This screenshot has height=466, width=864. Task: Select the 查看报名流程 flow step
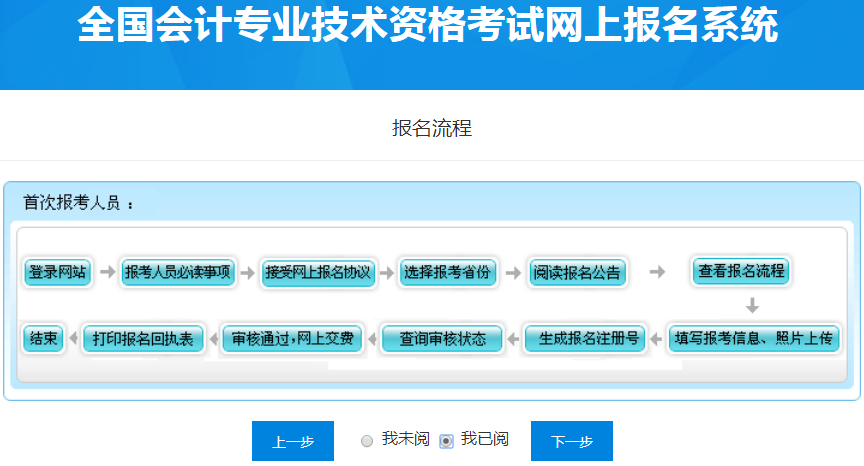pyautogui.click(x=741, y=271)
